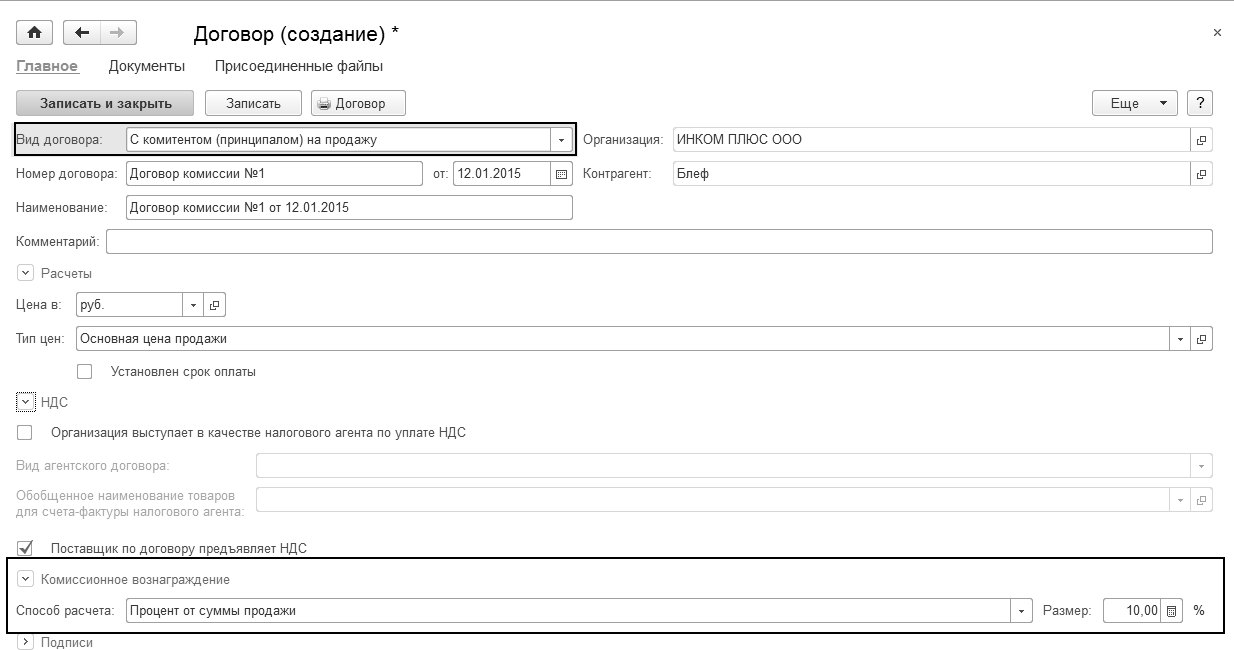This screenshot has height=650, width=1234.
Task: Enable the Установлен срок оплаты checkbox
Action: point(85,372)
